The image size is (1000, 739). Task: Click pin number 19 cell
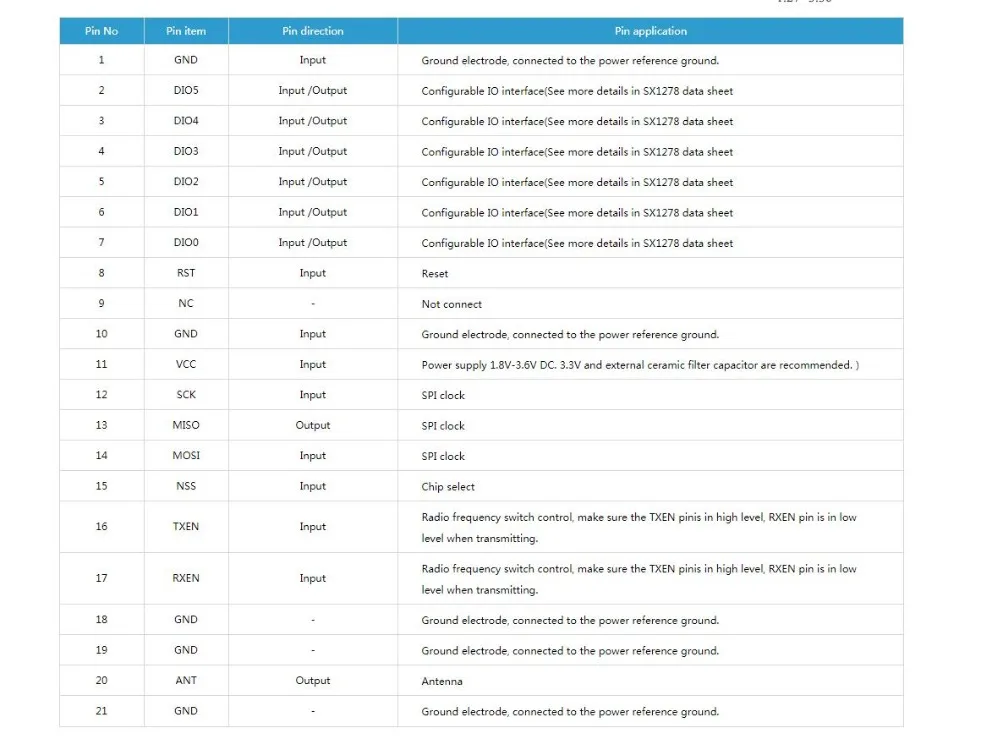[x=101, y=650]
